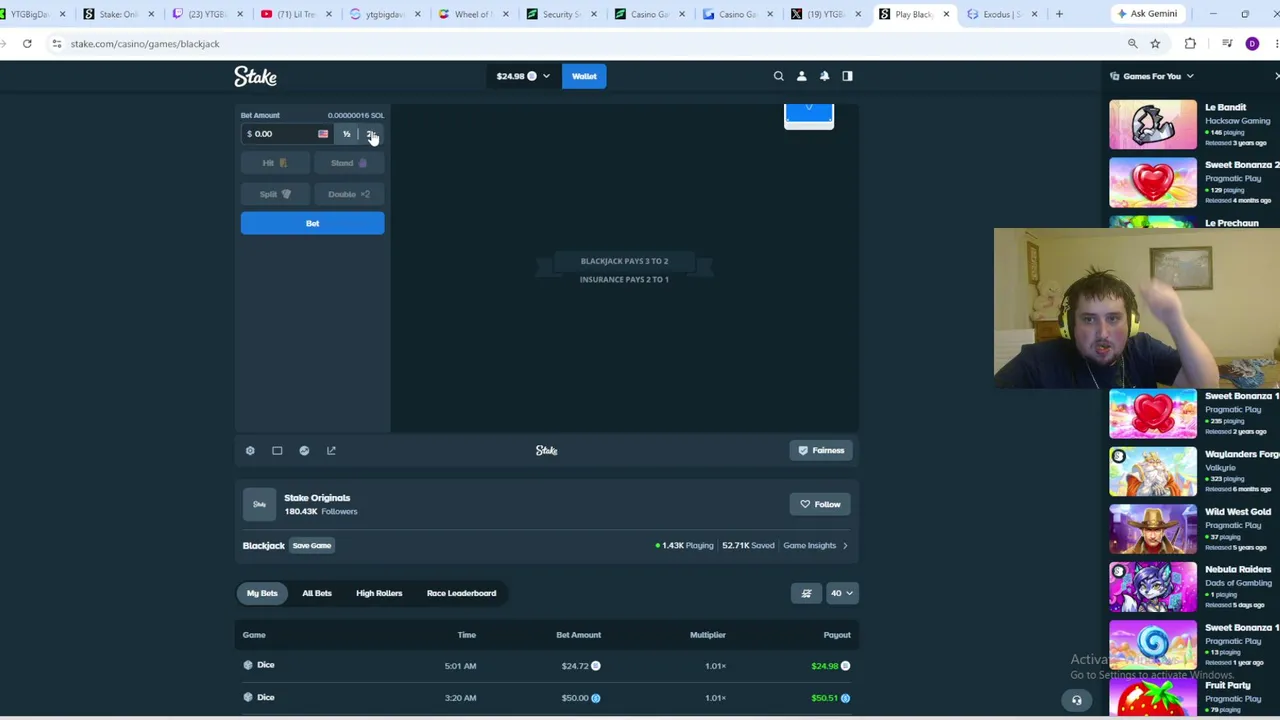Switch to the X (19) YTGB tab
This screenshot has width=1280, height=720.
(825, 14)
